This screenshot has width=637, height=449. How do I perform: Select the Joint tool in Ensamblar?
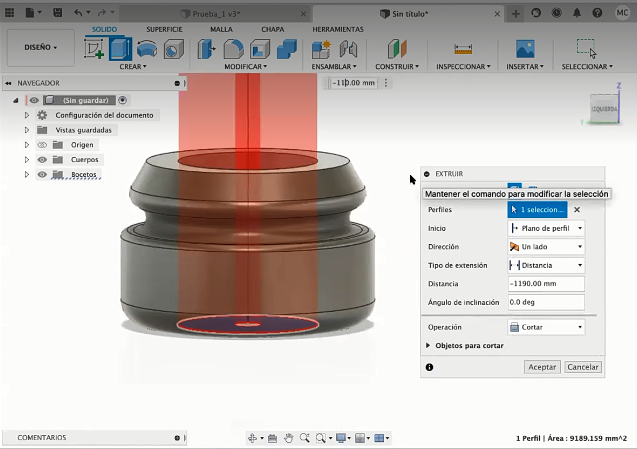(348, 49)
